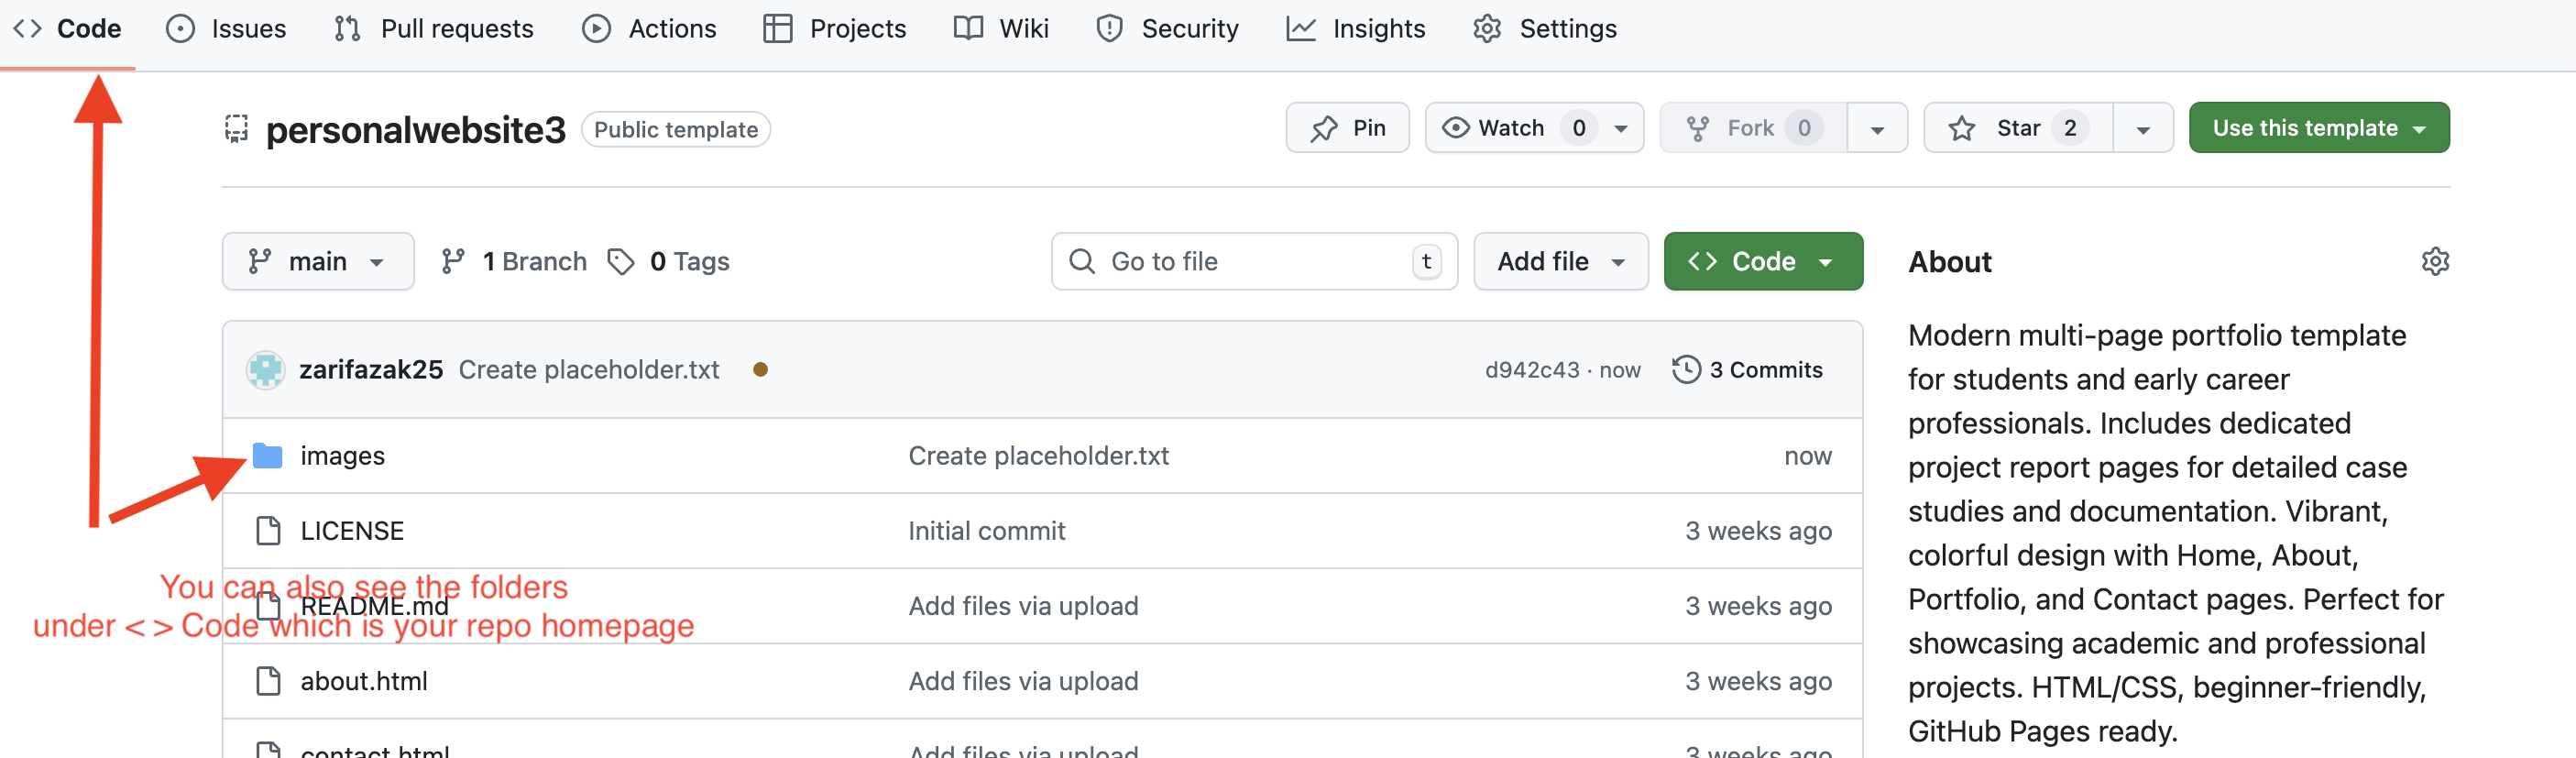View the 1 Branch link
The image size is (2576, 758).
514,262
